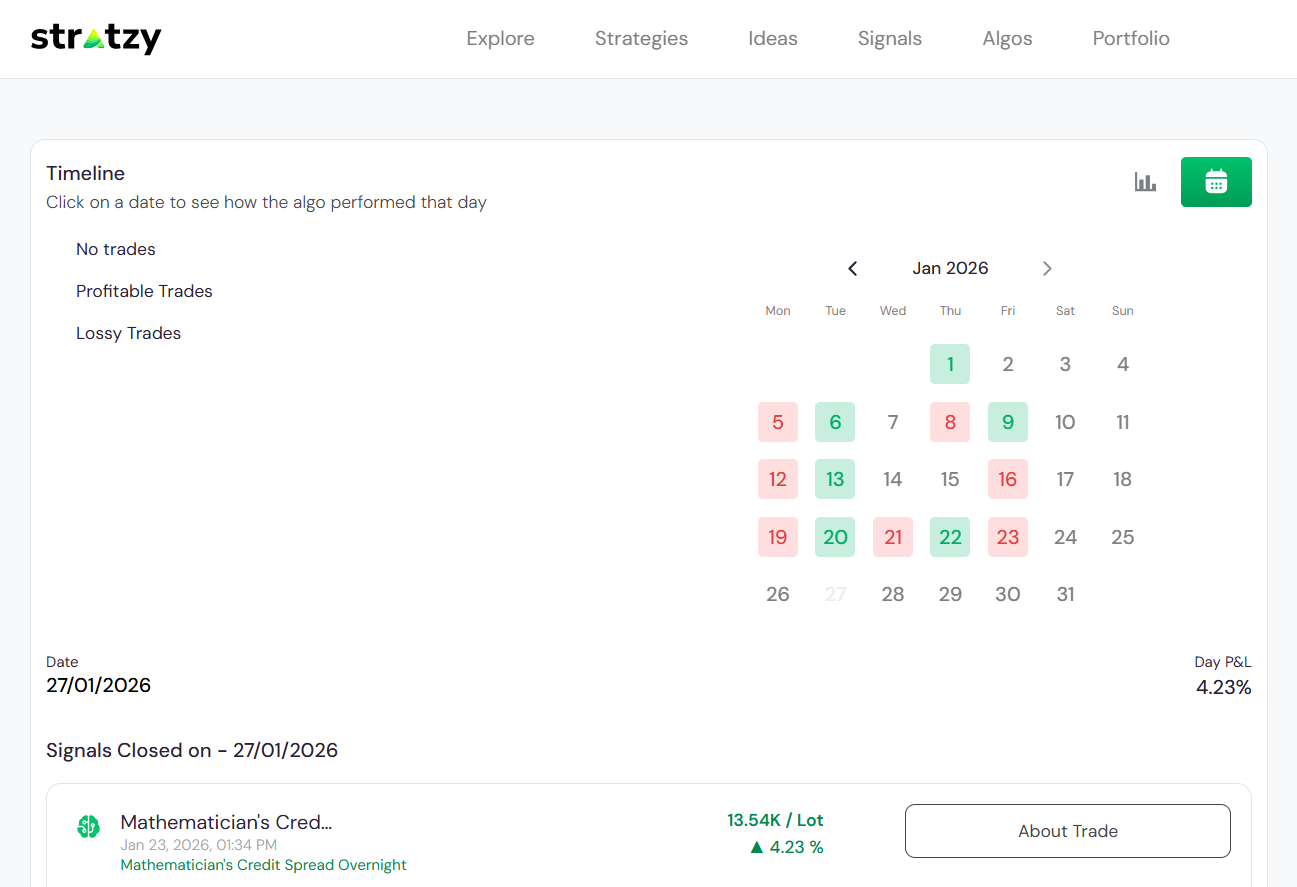Screen dimensions: 1297x887
Task: Open the Explore menu item
Action: click(x=500, y=39)
